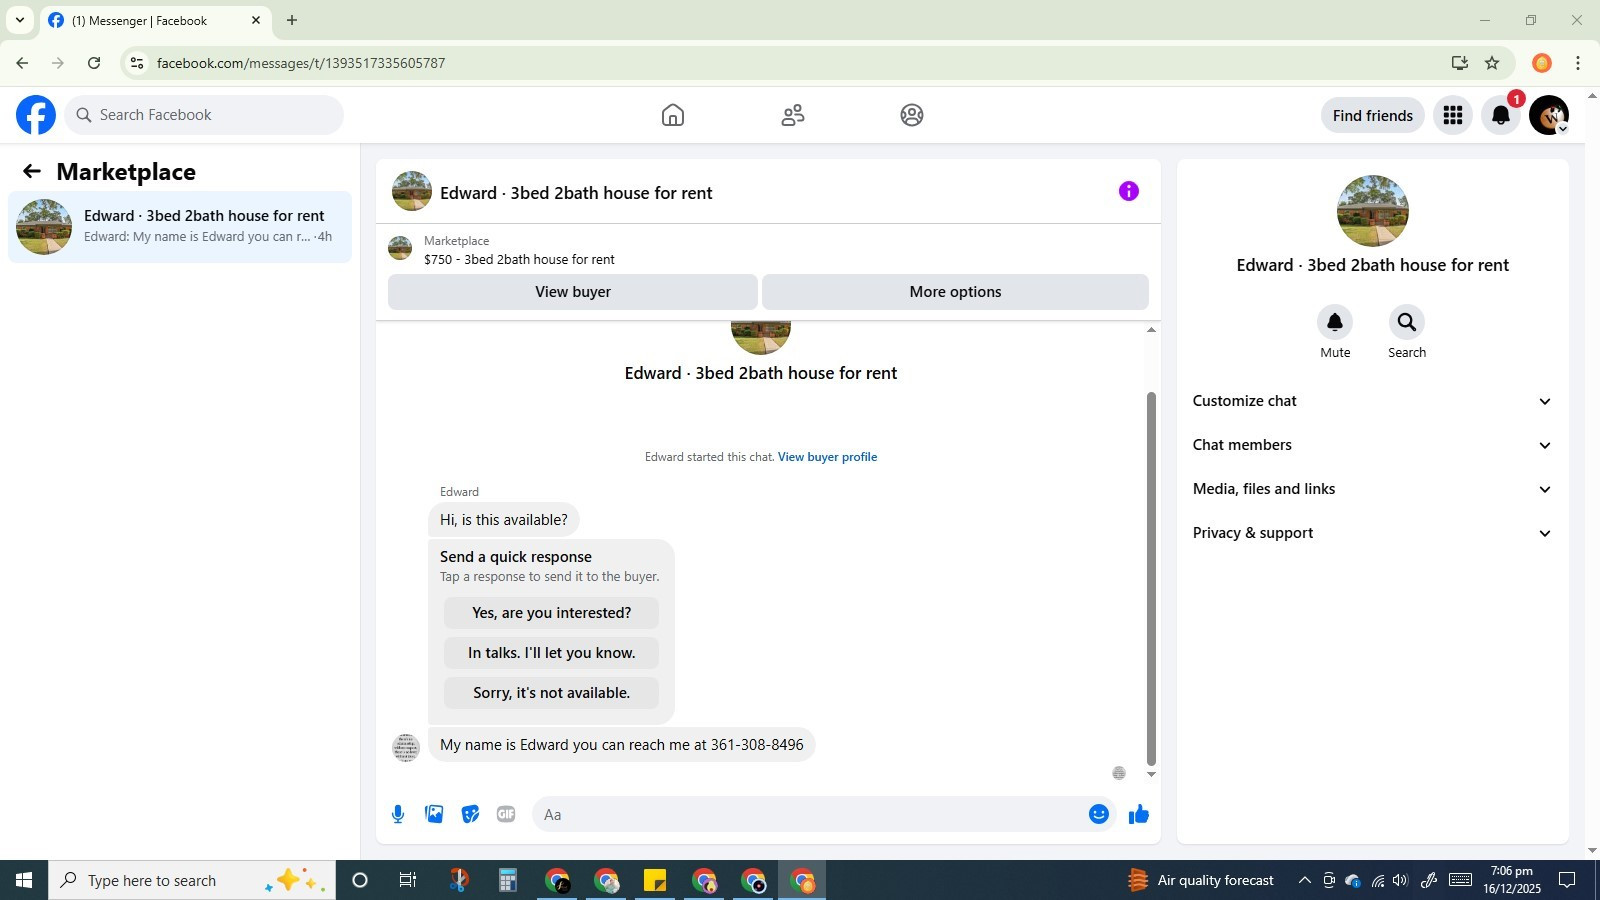The image size is (1600, 900).
Task: Open the Chrome profile avatar icon
Action: (1542, 63)
